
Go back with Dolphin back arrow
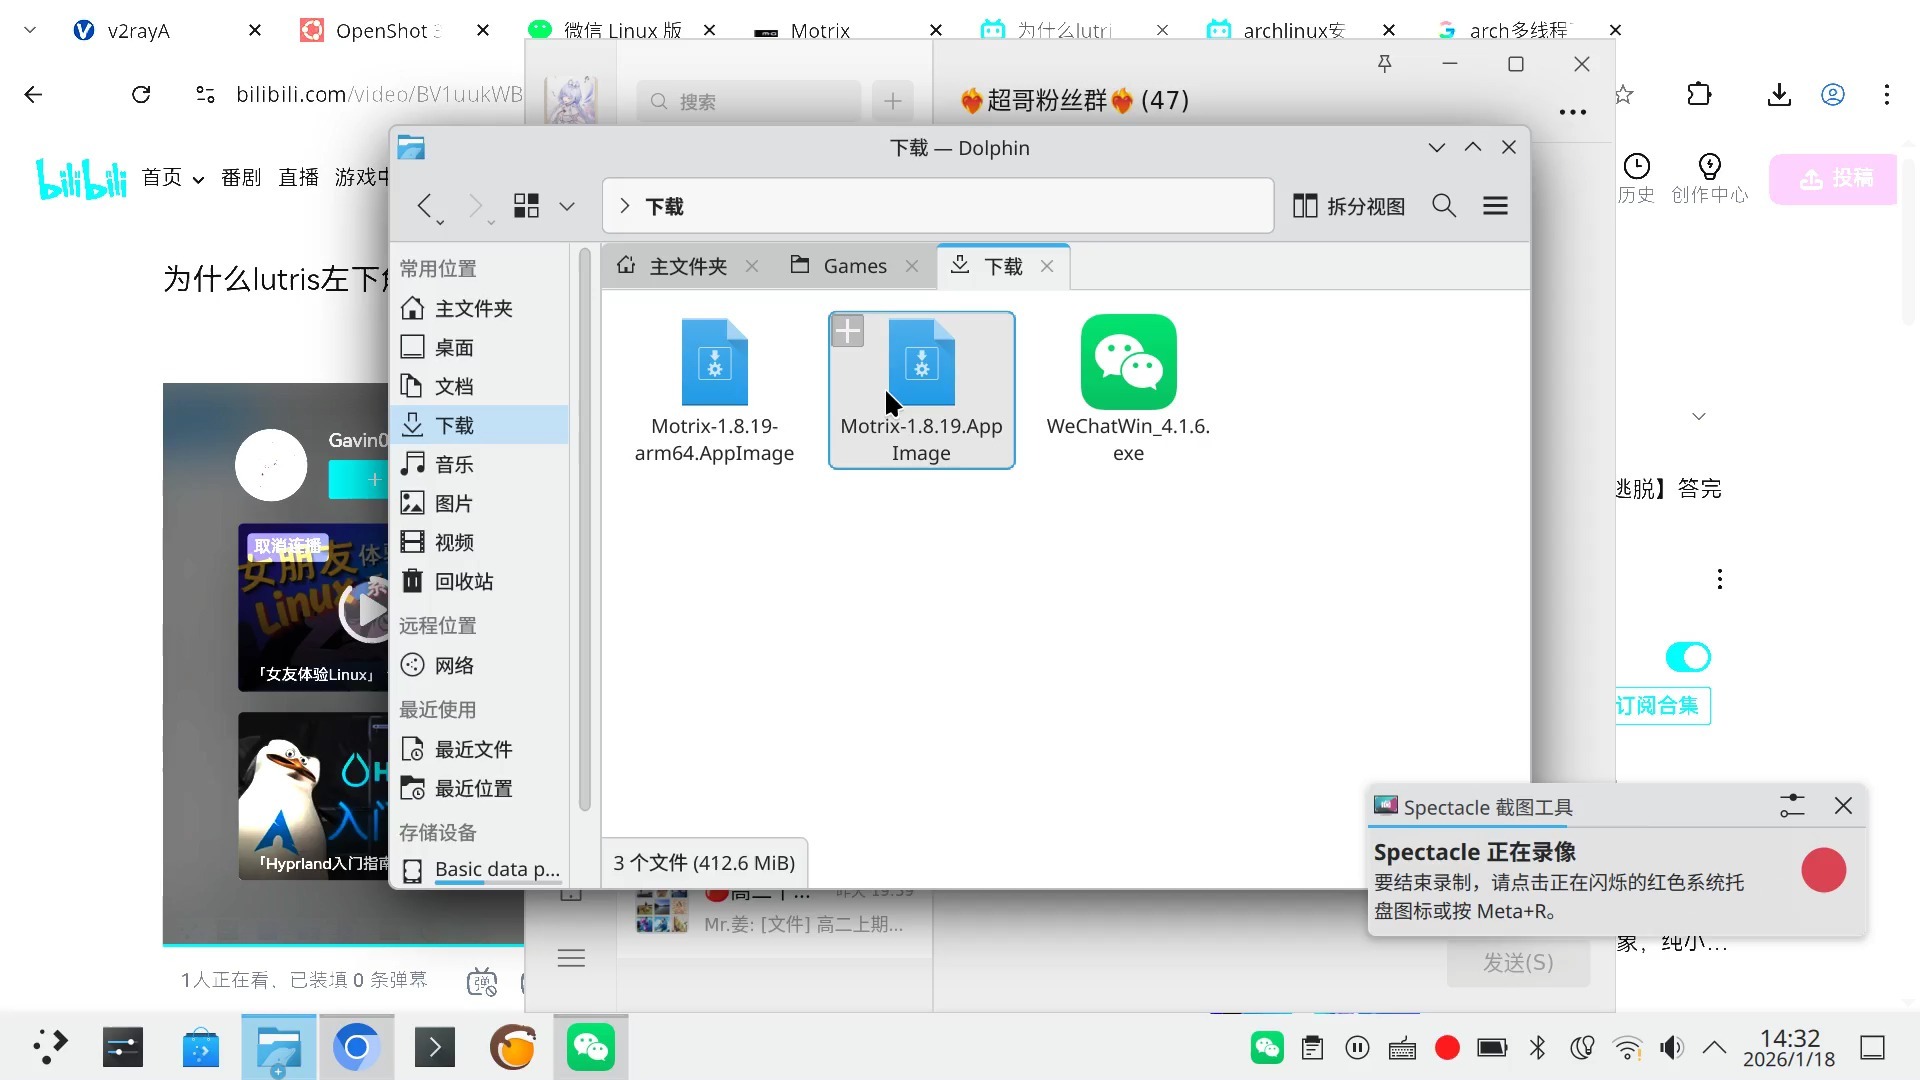click(424, 206)
